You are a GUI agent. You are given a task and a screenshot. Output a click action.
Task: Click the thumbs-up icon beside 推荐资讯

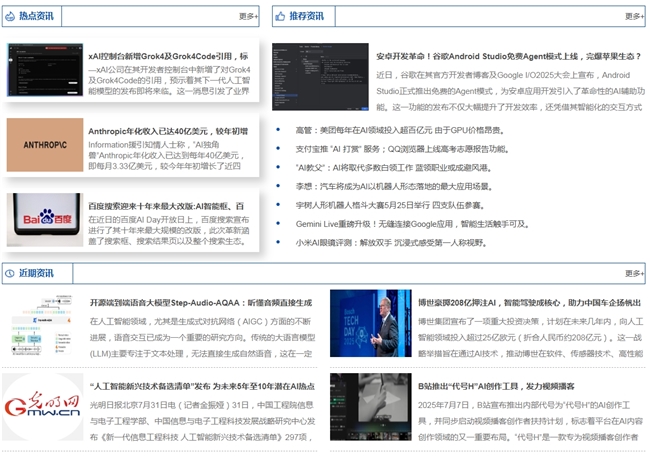[x=280, y=16]
